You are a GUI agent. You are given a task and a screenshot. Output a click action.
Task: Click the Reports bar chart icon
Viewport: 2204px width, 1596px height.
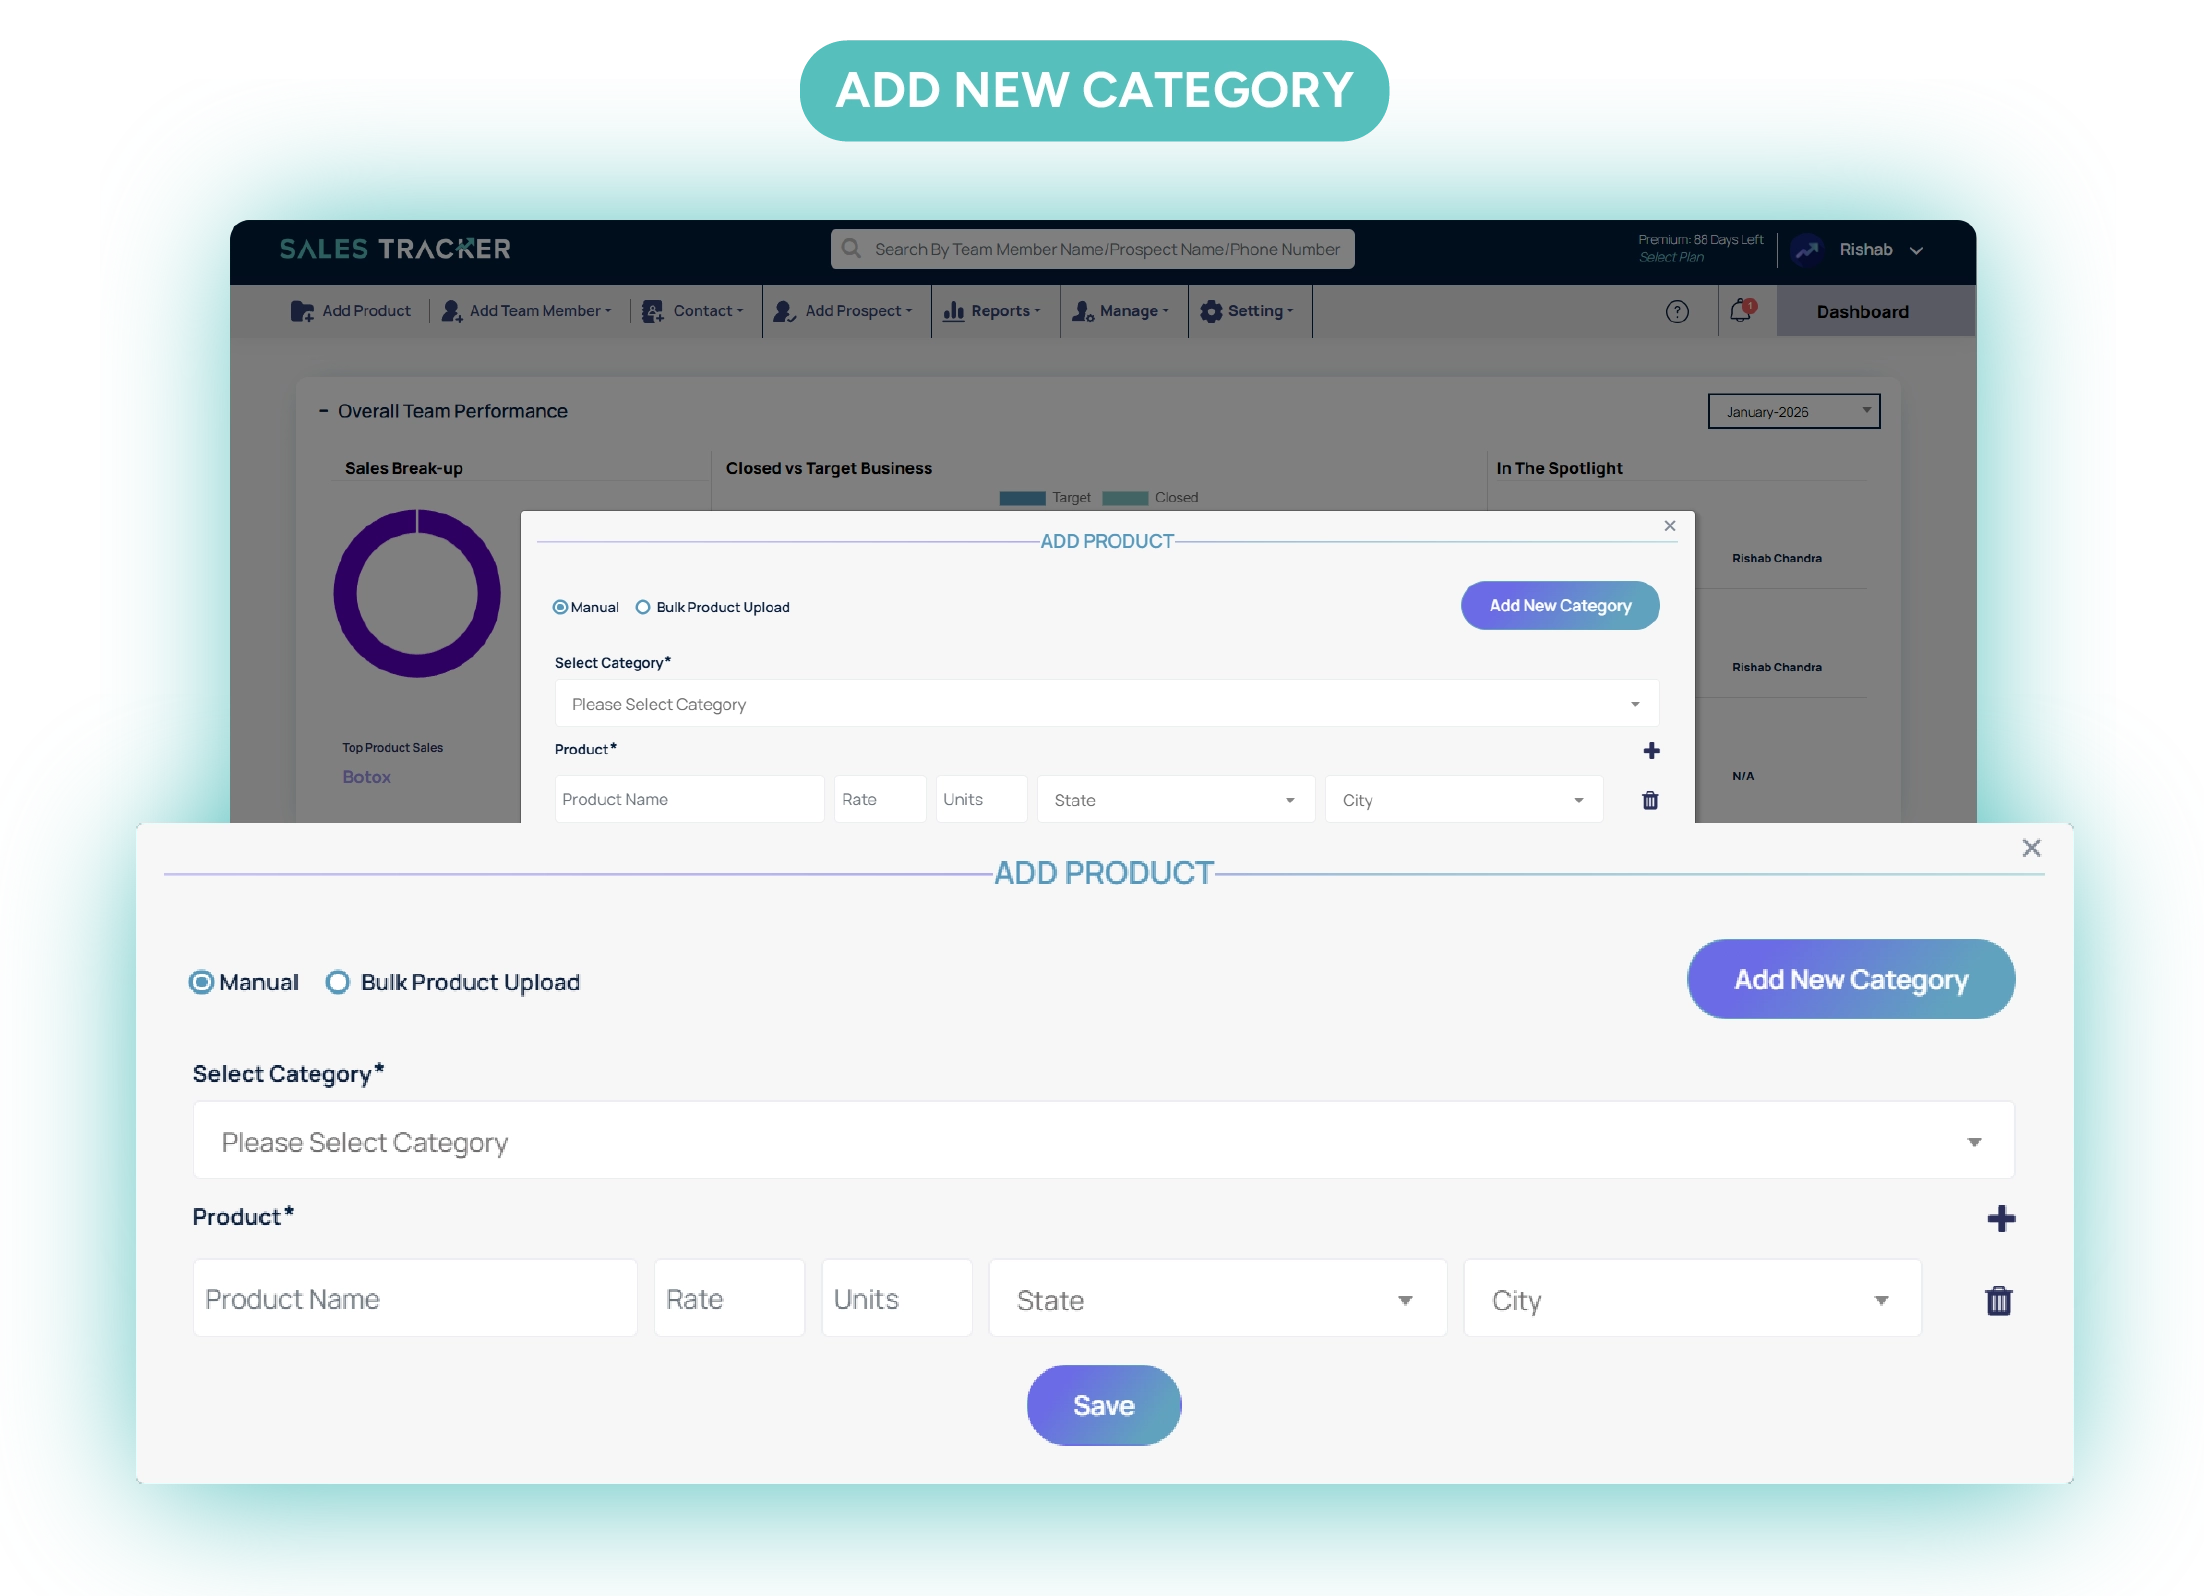(953, 311)
